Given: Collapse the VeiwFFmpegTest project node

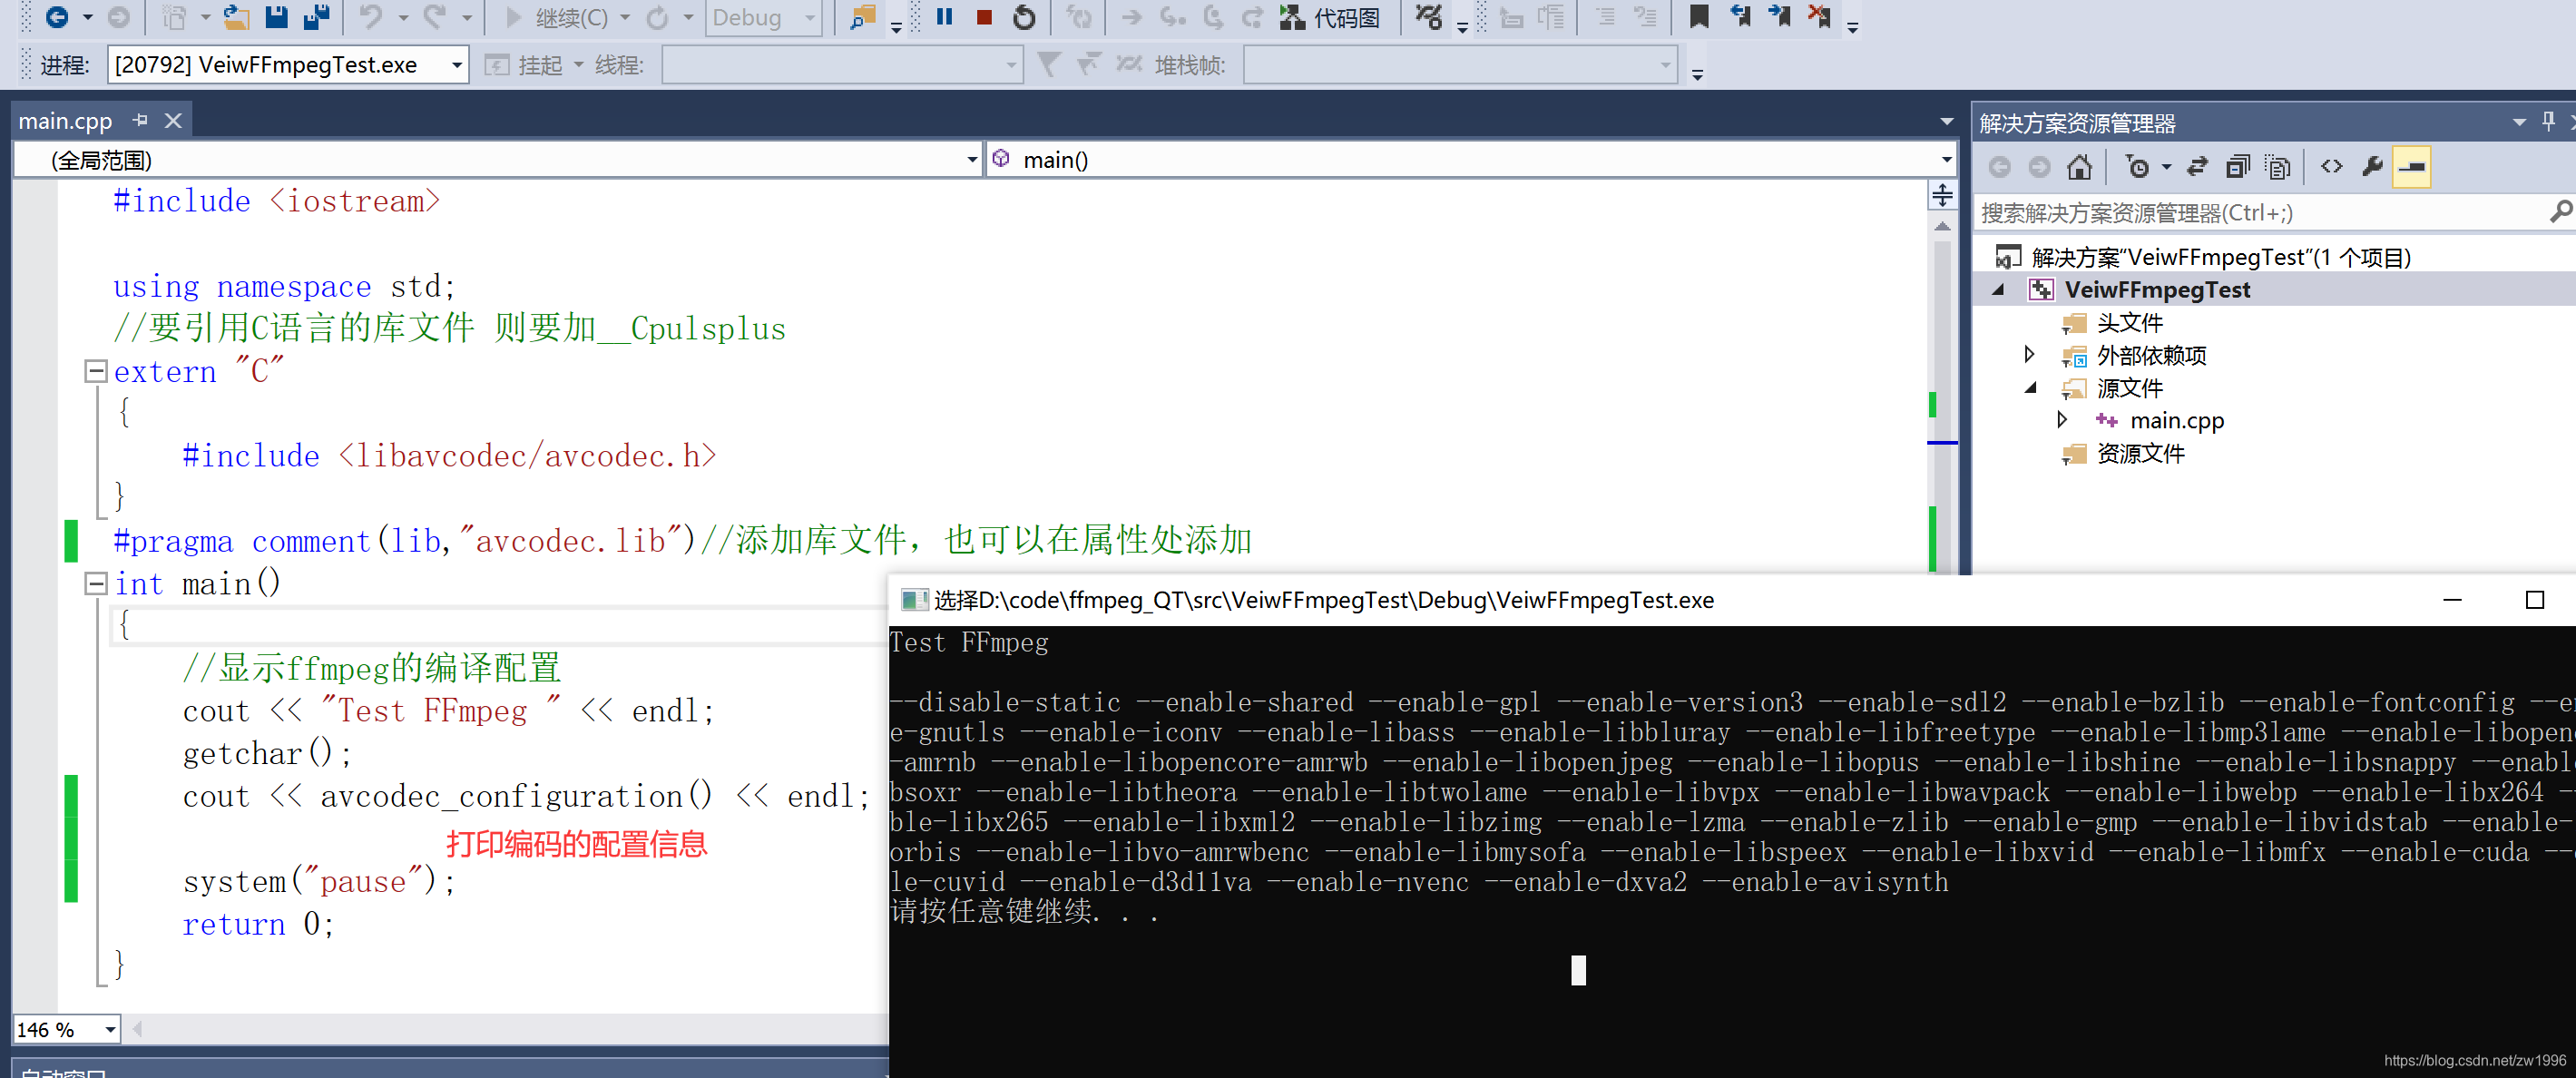Looking at the screenshot, I should coord(1998,290).
